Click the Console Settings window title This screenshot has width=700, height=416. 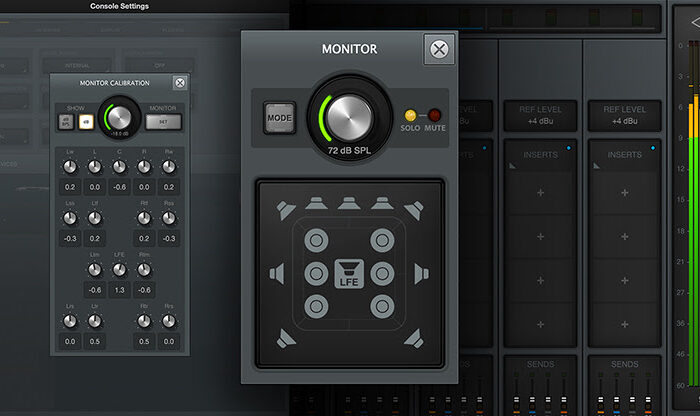119,6
